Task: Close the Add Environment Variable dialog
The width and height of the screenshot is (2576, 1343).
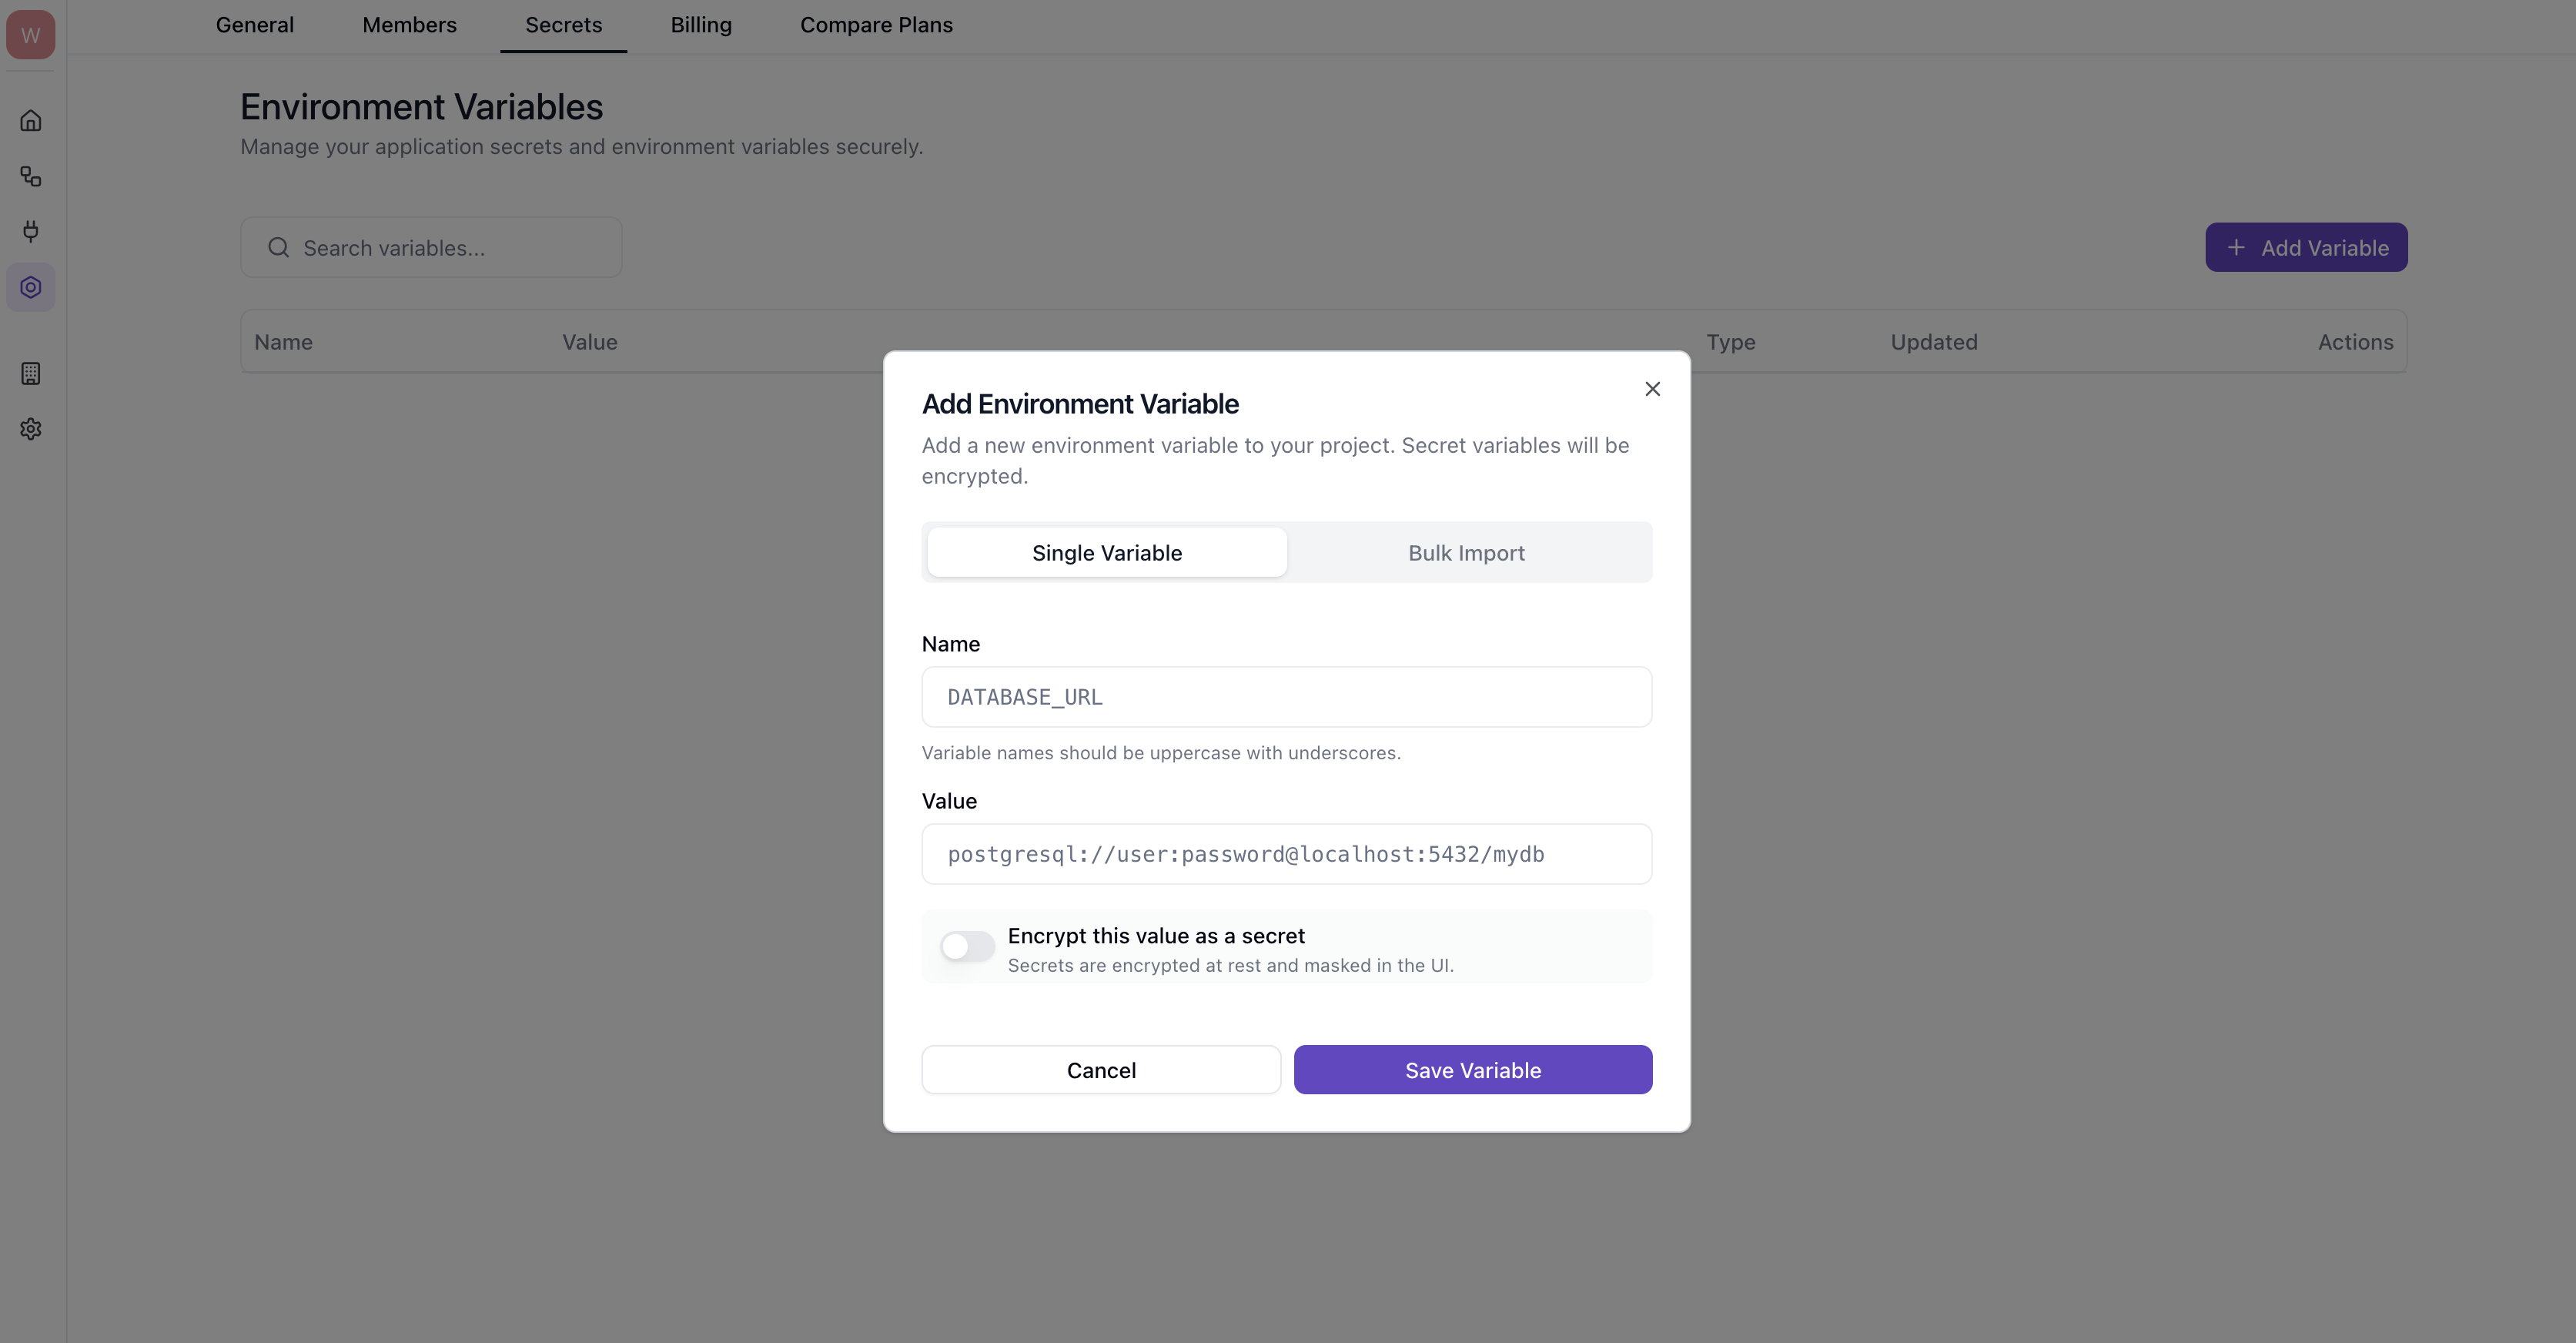Action: tap(1652, 389)
